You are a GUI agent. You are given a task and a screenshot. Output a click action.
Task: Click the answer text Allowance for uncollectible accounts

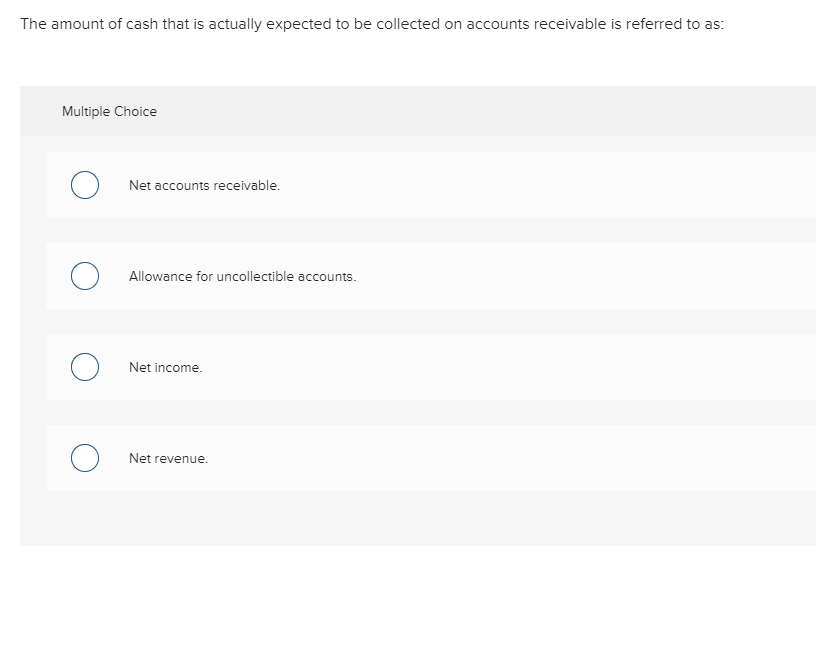tap(242, 276)
